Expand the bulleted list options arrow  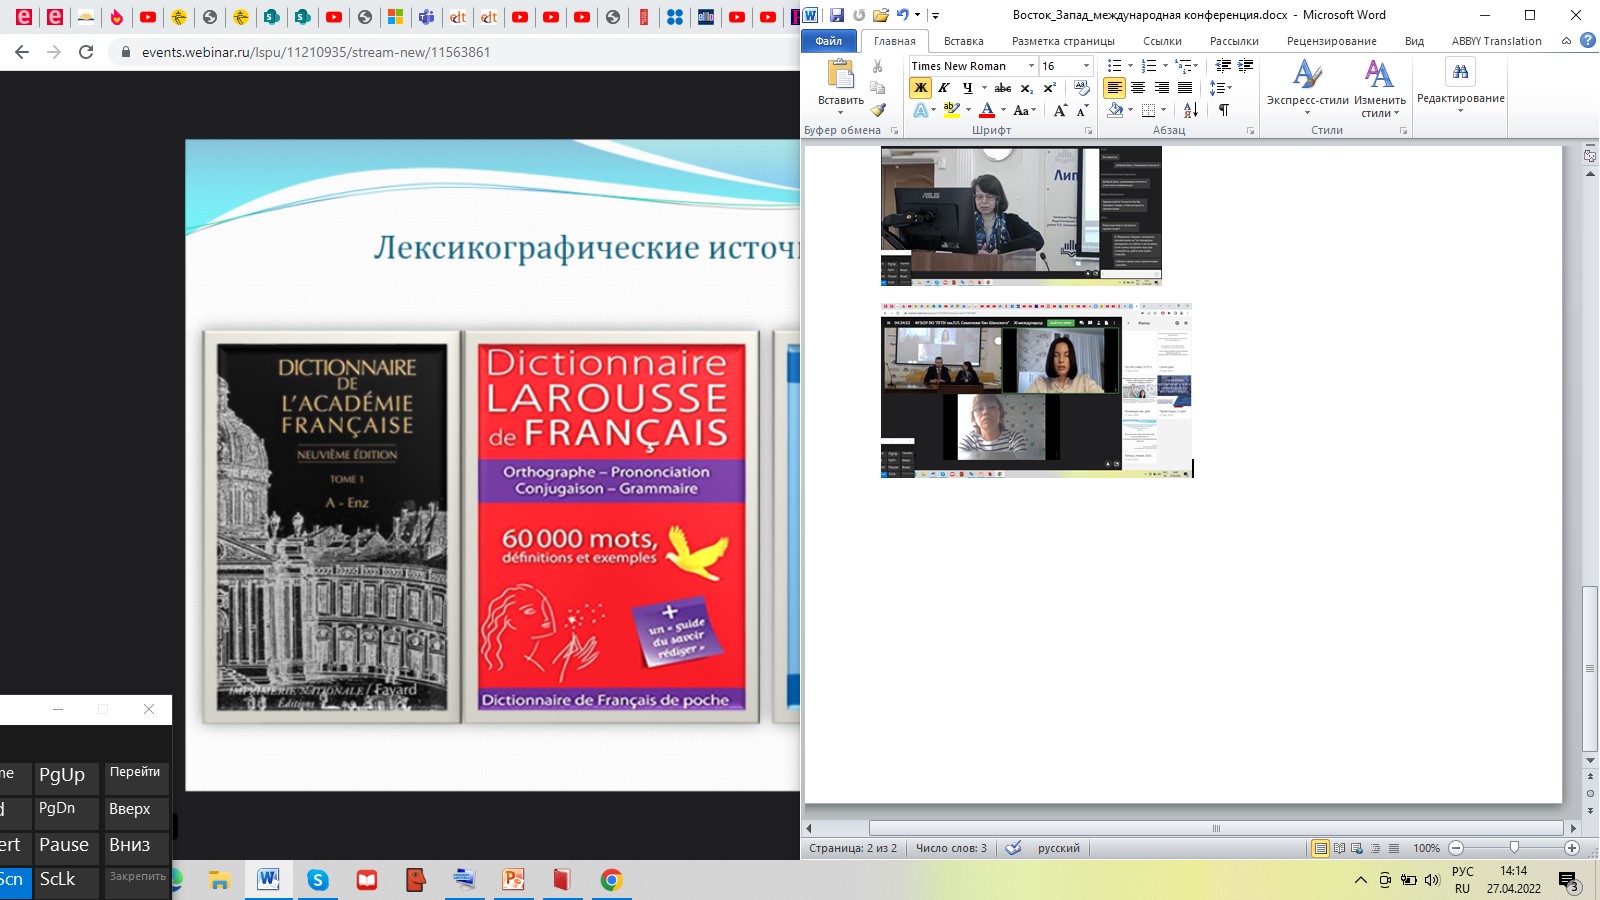pyautogui.click(x=1131, y=66)
